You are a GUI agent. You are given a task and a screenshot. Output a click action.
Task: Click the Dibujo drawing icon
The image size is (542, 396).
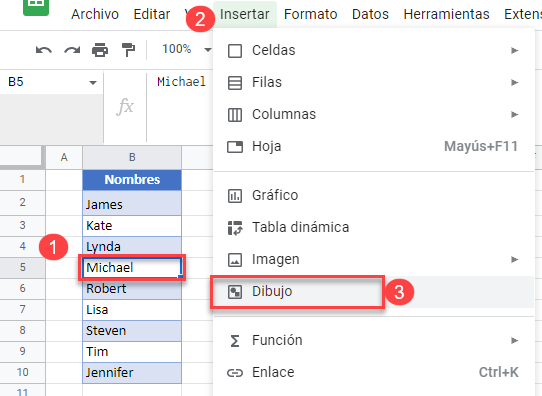(235, 292)
